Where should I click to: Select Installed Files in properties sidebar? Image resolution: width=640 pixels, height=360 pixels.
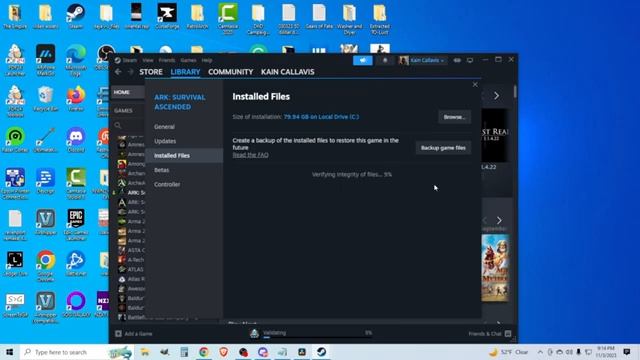click(x=184, y=156)
